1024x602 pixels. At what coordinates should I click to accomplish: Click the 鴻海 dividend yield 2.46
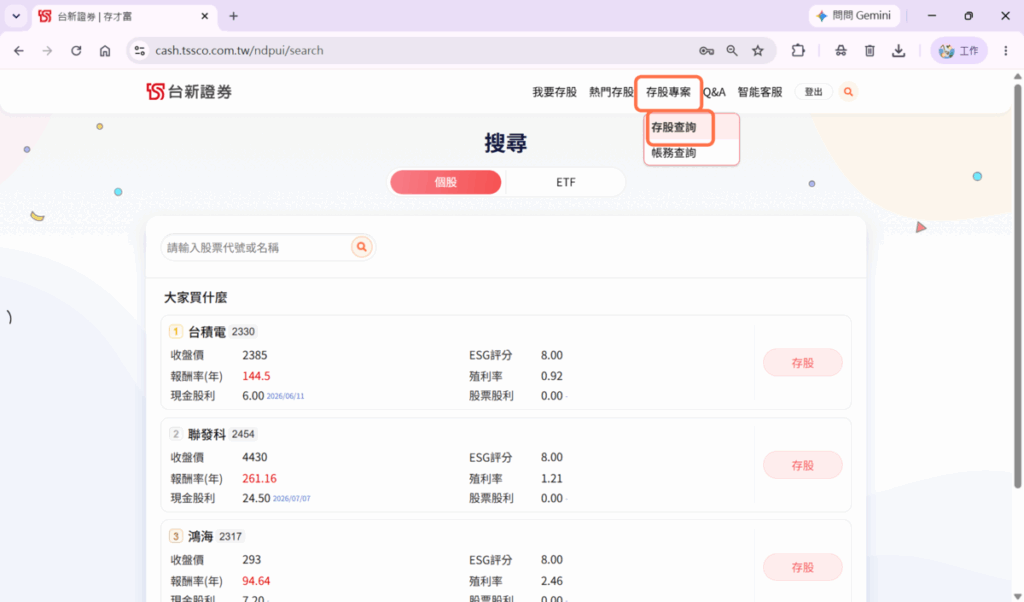[552, 581]
